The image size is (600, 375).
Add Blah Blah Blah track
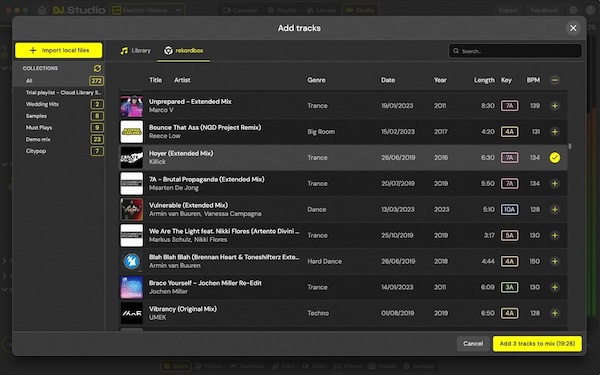(554, 261)
